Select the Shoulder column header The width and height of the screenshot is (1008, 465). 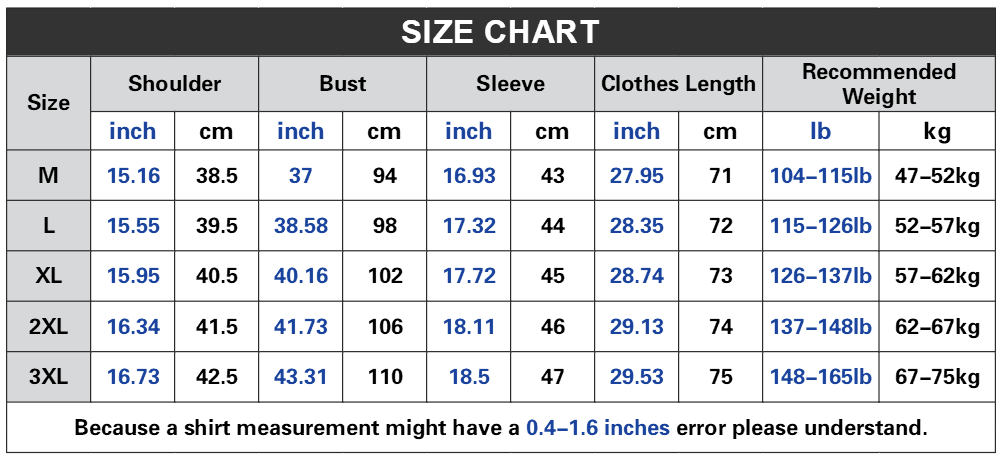[x=175, y=84]
